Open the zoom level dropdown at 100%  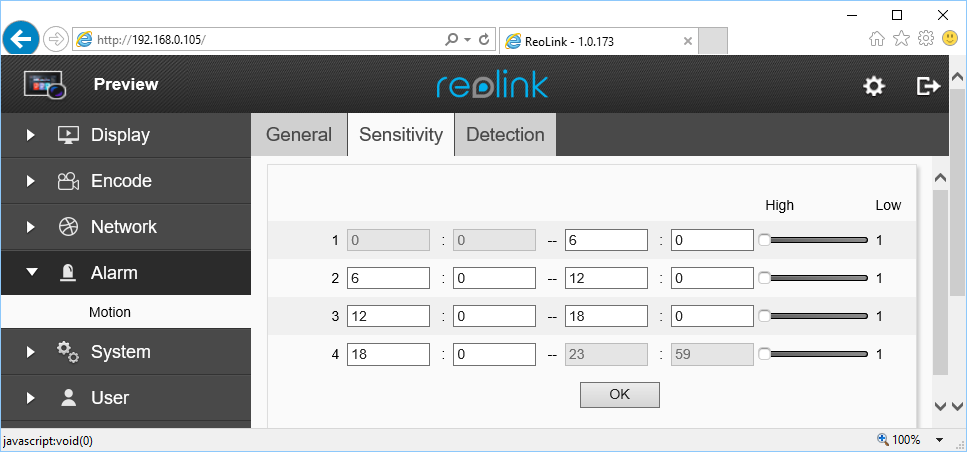pyautogui.click(x=939, y=440)
